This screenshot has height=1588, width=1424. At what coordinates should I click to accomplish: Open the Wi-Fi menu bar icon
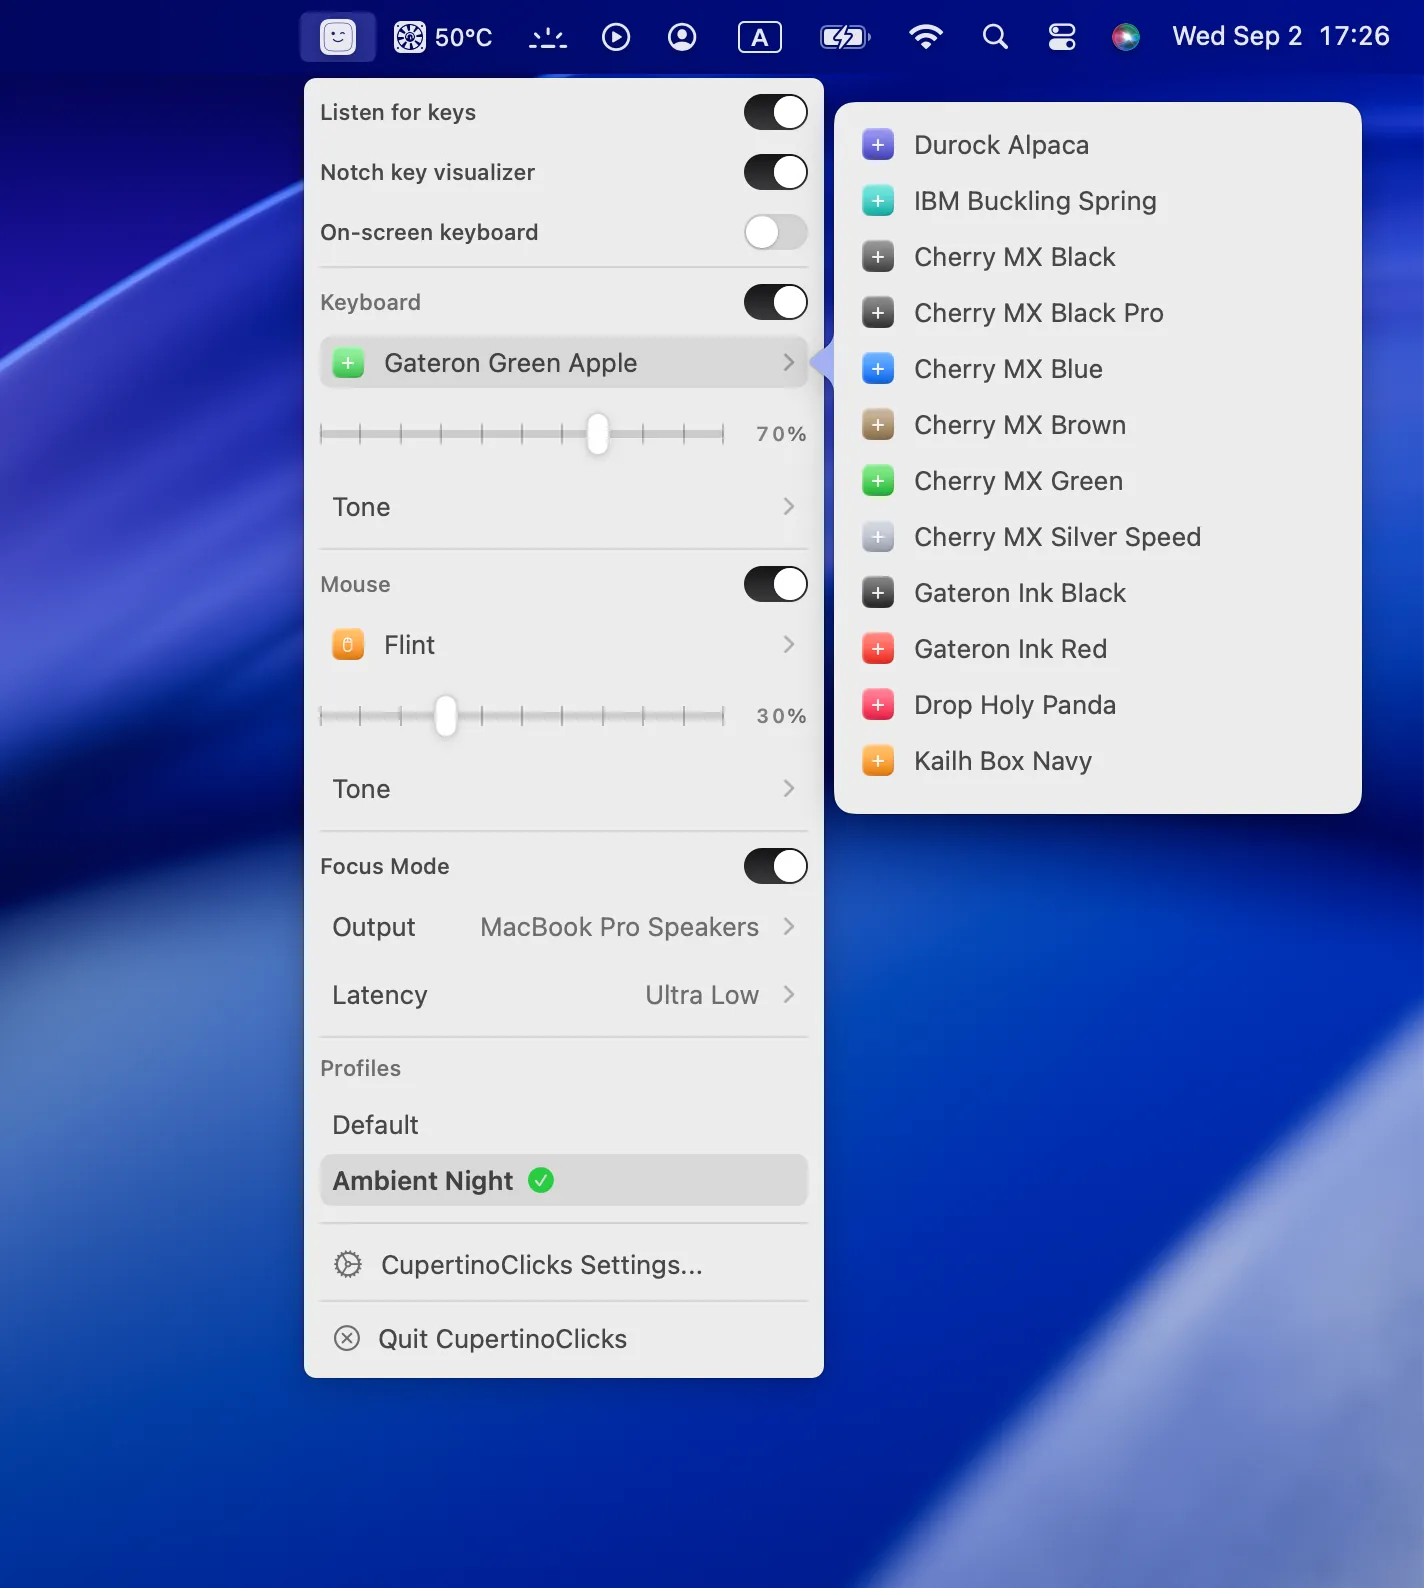pyautogui.click(x=926, y=37)
